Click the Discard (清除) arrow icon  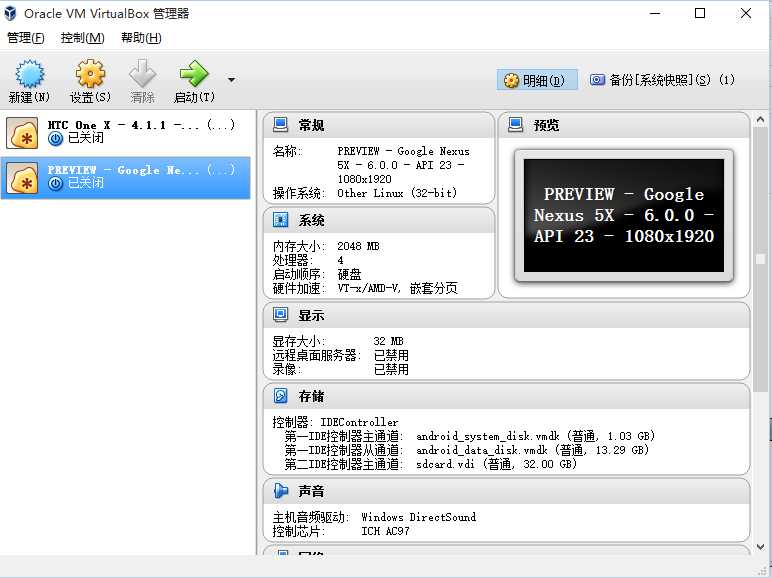(x=142, y=74)
